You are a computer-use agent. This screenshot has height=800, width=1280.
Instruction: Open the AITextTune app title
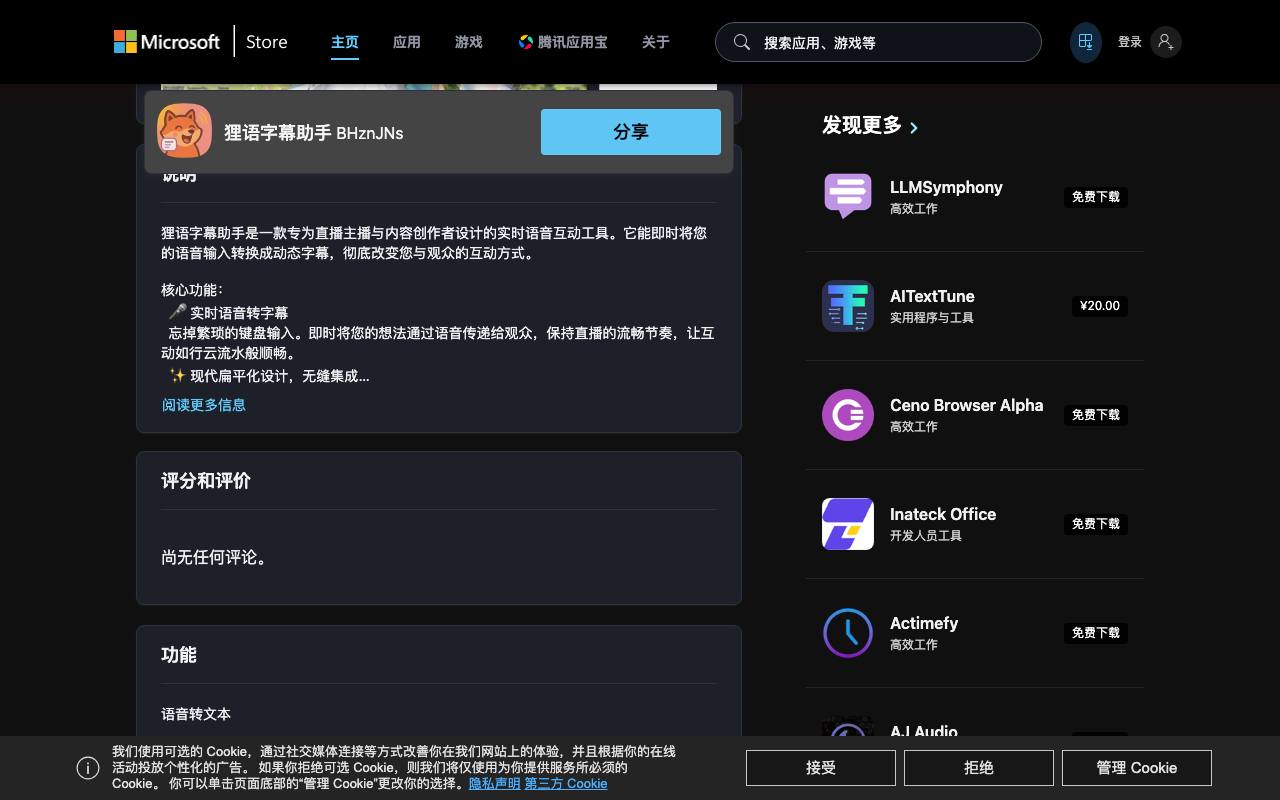[x=932, y=296]
